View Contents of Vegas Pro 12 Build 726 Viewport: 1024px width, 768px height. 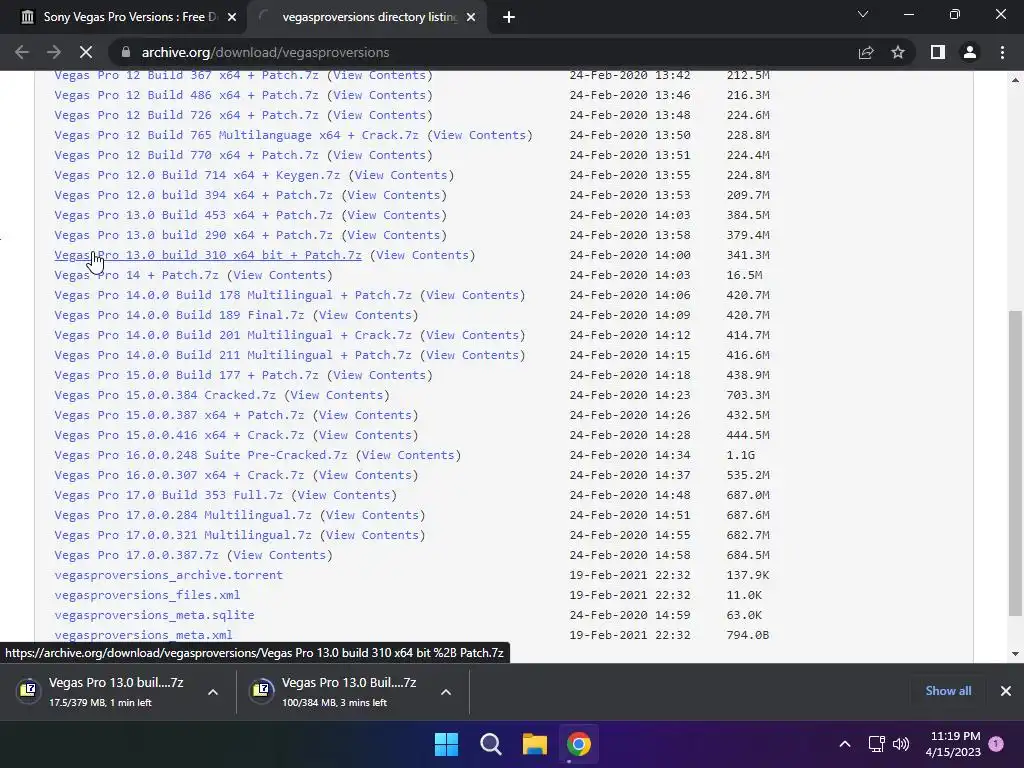[379, 115]
